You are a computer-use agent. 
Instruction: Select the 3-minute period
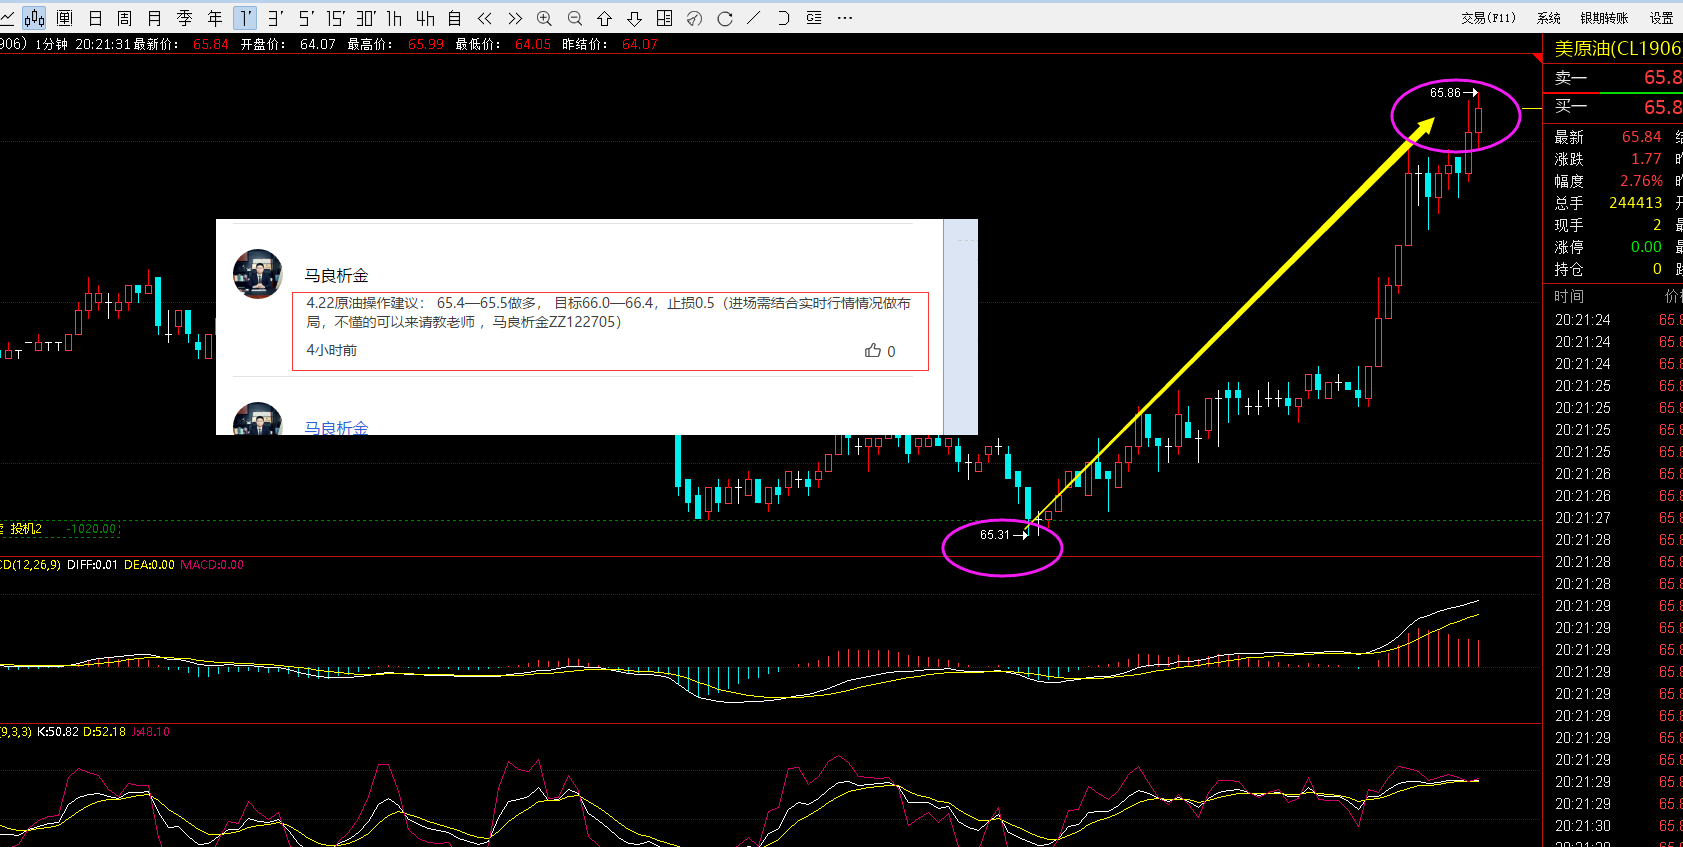pos(275,18)
